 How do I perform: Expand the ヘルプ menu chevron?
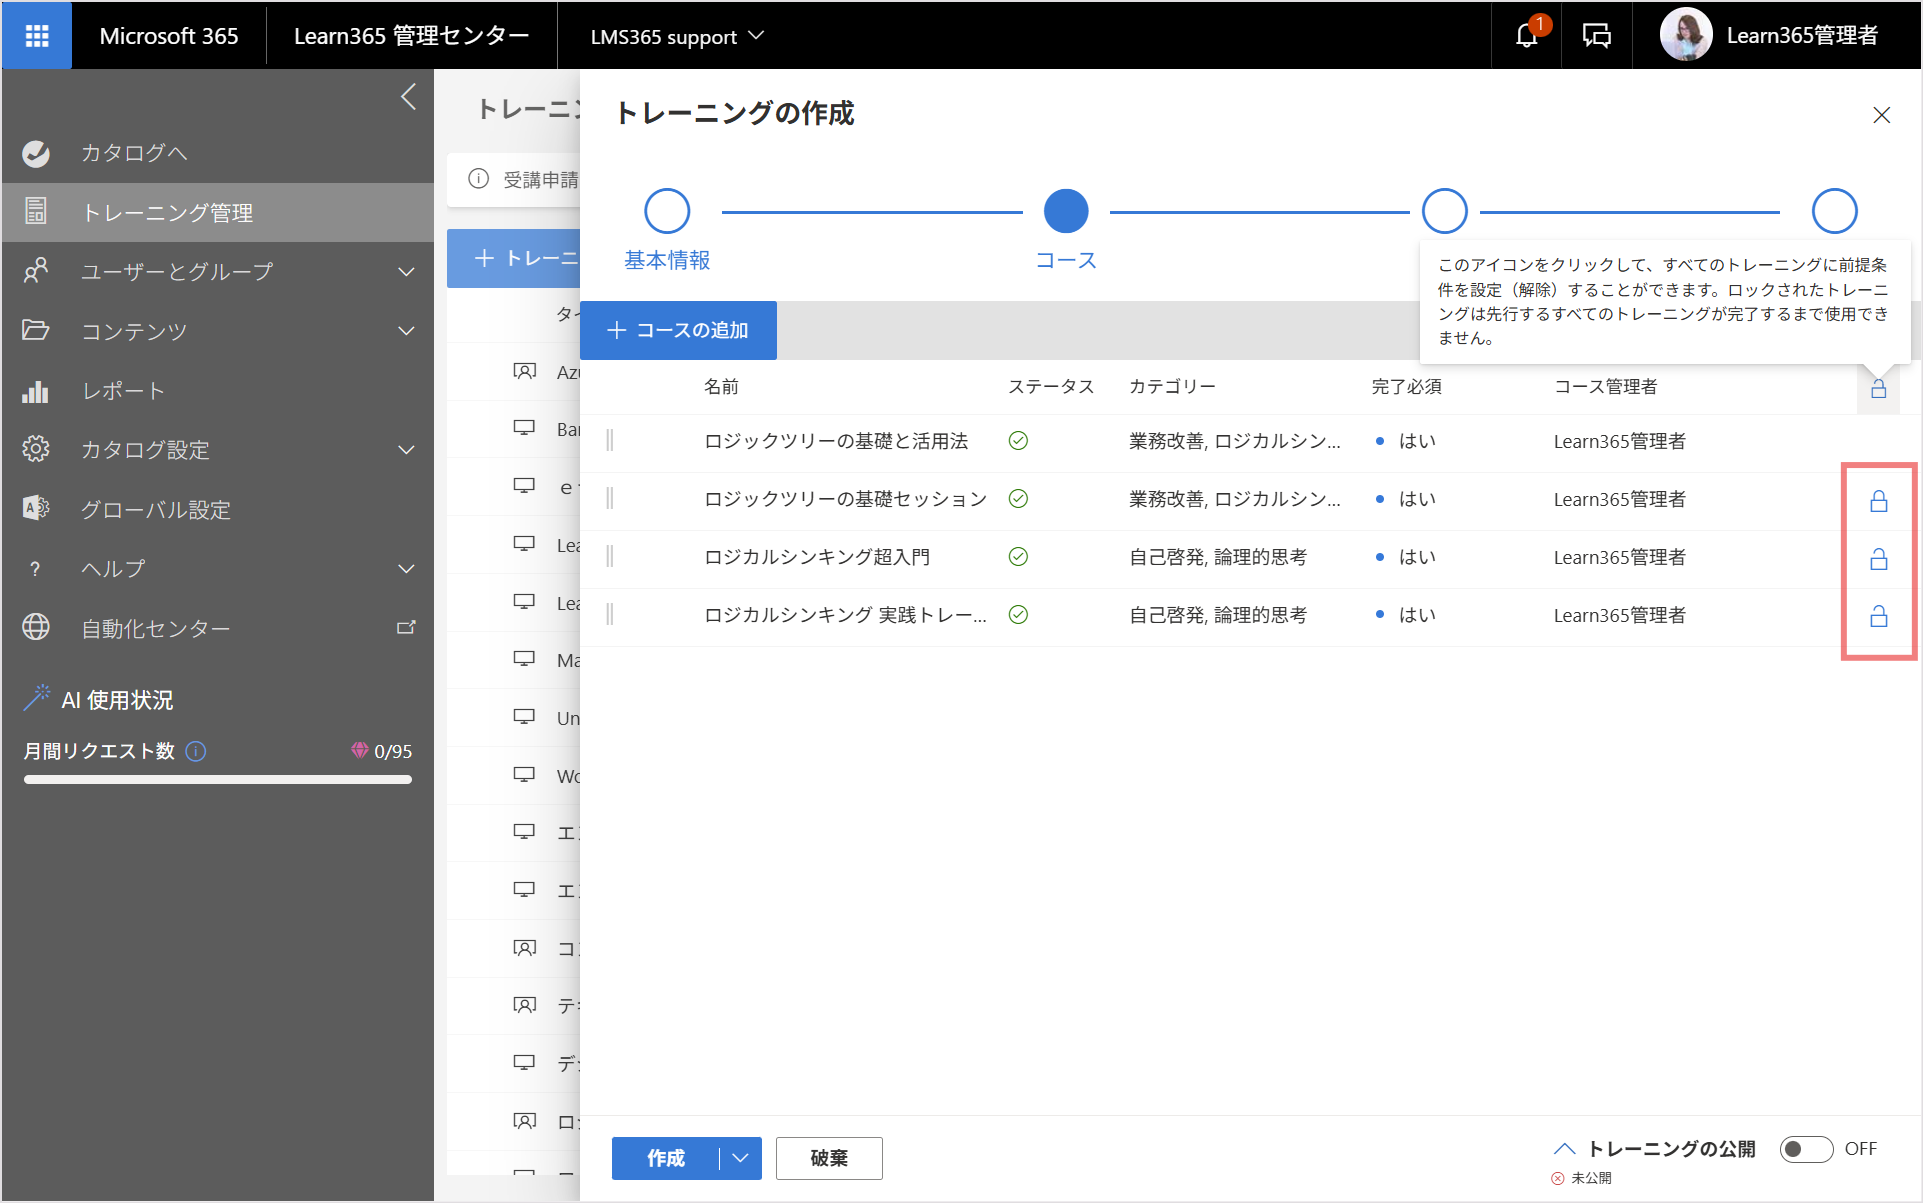[x=406, y=568]
